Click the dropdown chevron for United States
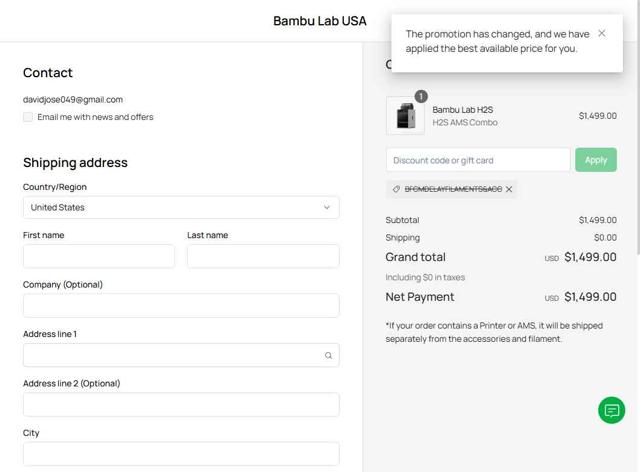 326,207
